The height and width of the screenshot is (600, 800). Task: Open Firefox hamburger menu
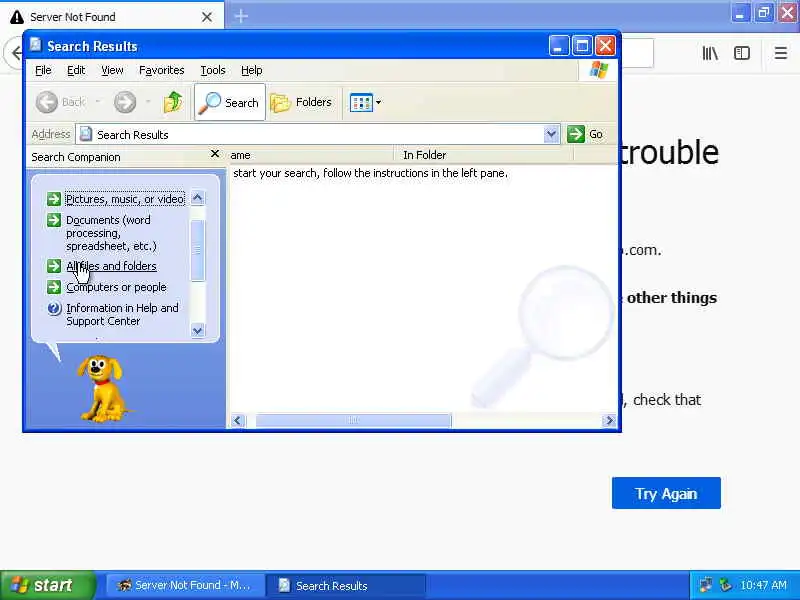(x=781, y=53)
